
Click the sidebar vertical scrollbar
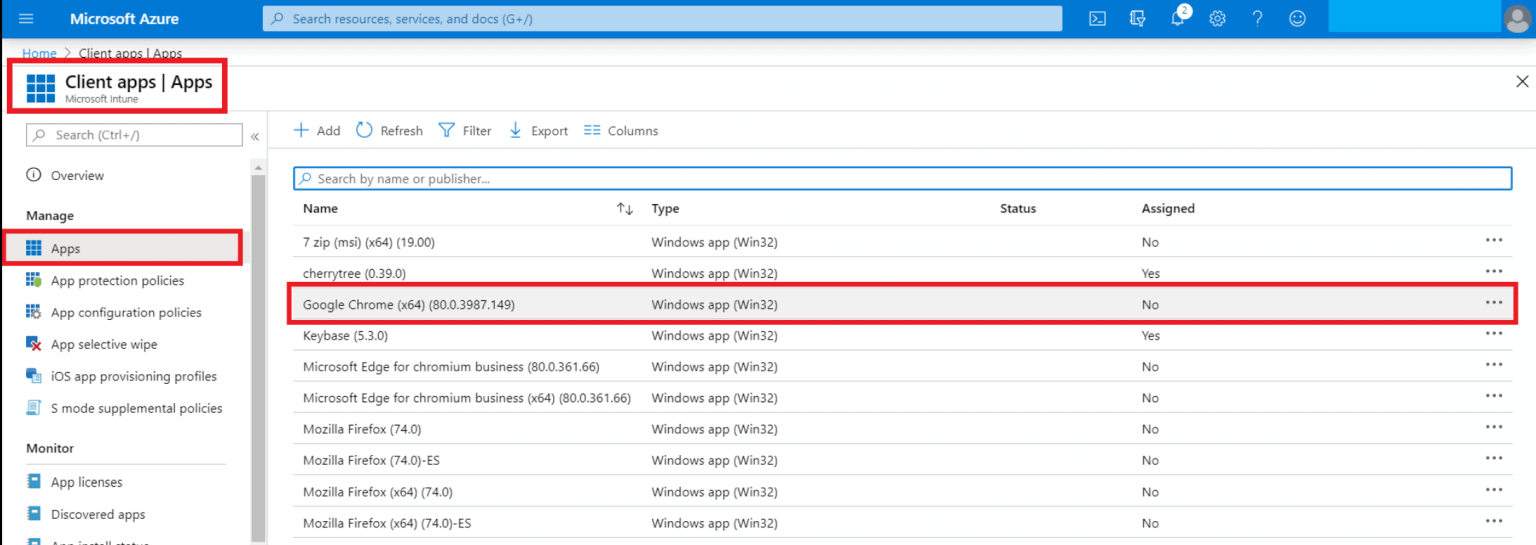(x=259, y=350)
